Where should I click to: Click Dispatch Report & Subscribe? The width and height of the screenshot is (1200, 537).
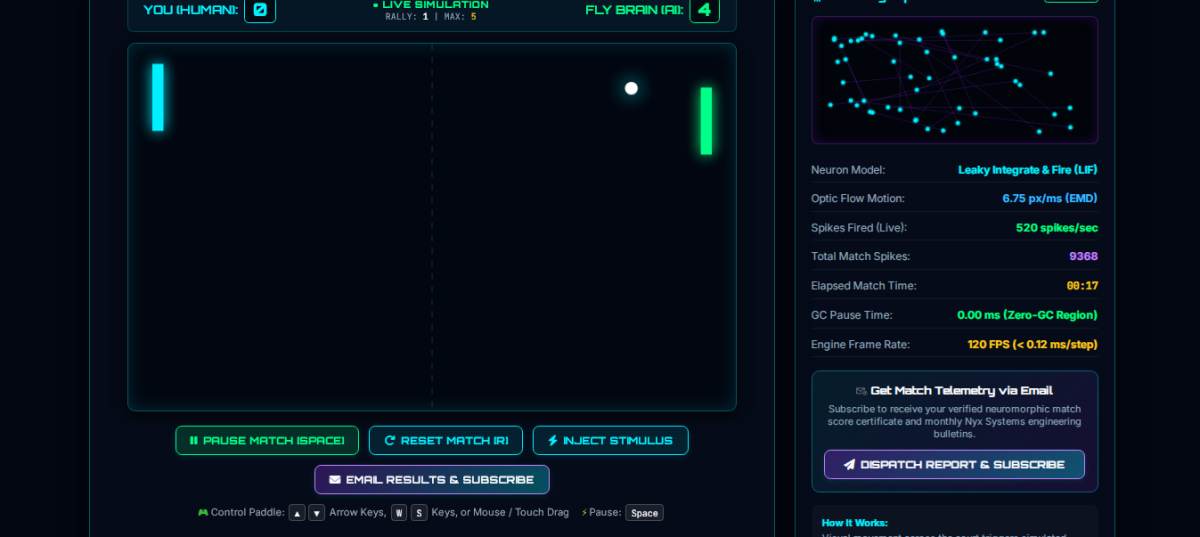pos(954,464)
